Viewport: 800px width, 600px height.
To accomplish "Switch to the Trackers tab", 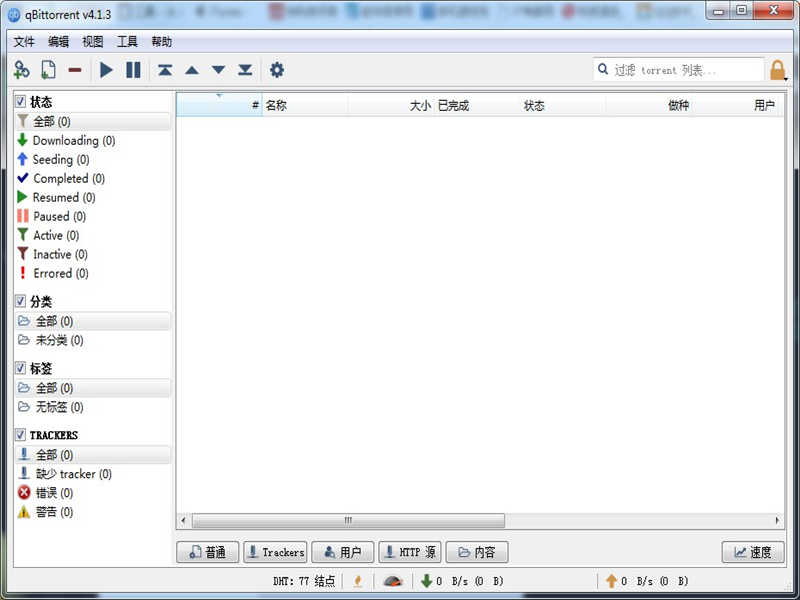I will (276, 552).
